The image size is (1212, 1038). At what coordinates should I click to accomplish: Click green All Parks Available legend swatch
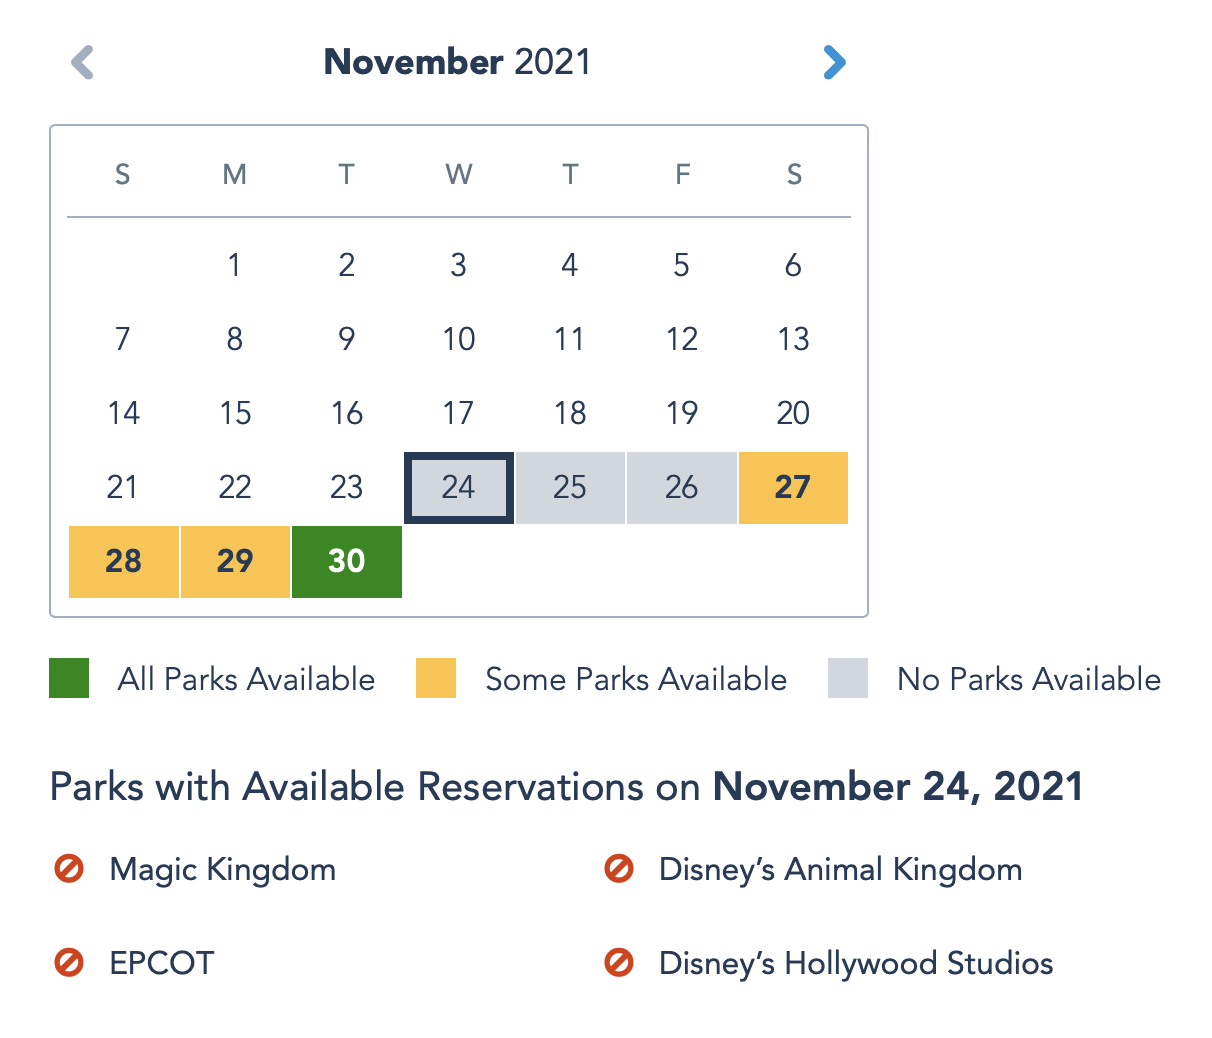(69, 678)
